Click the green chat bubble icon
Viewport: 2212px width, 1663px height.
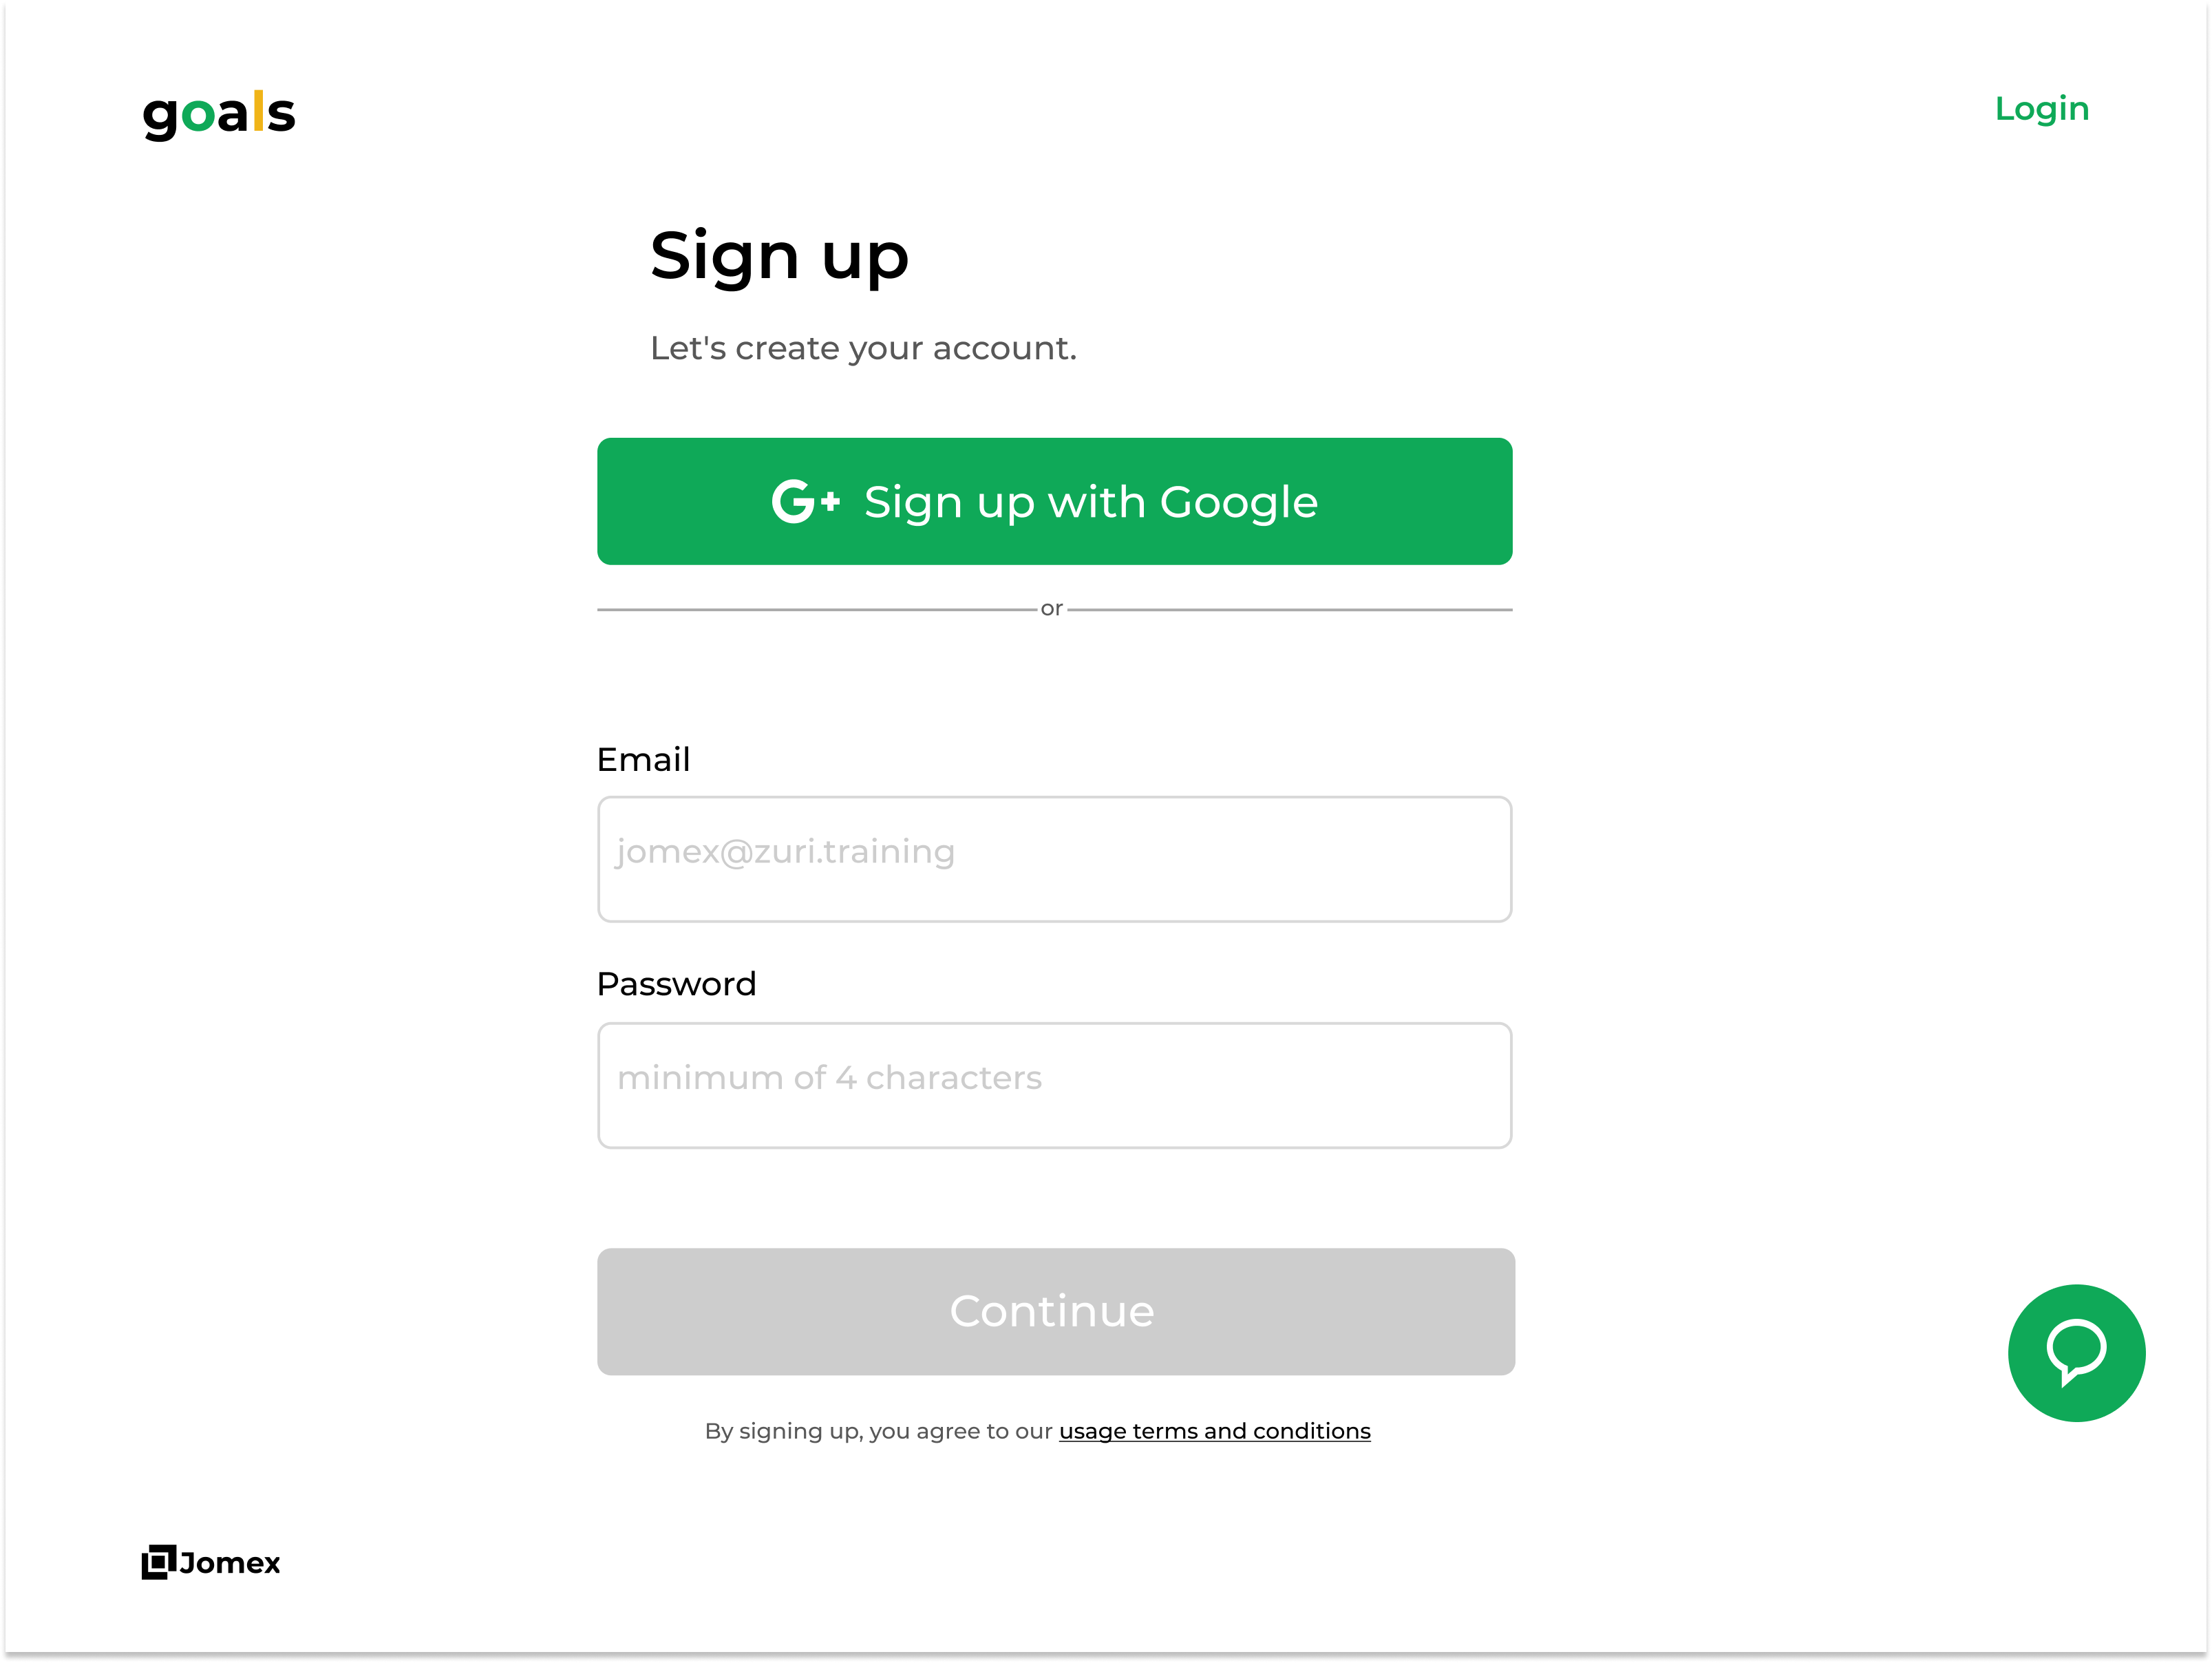pyautogui.click(x=2076, y=1352)
